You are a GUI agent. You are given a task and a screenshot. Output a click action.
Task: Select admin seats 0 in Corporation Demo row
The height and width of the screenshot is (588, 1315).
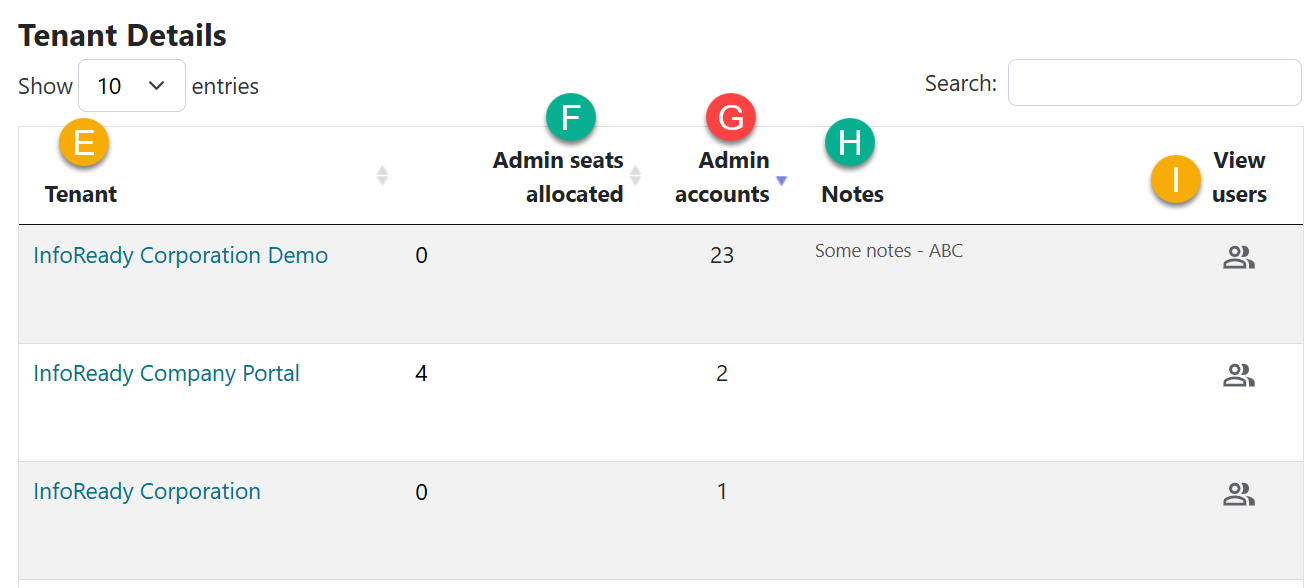[x=421, y=255]
